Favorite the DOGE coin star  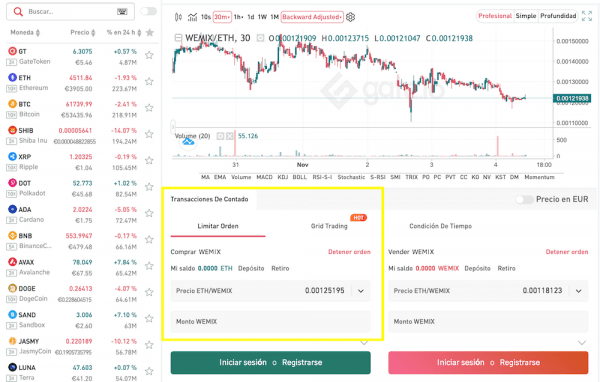pos(149,292)
